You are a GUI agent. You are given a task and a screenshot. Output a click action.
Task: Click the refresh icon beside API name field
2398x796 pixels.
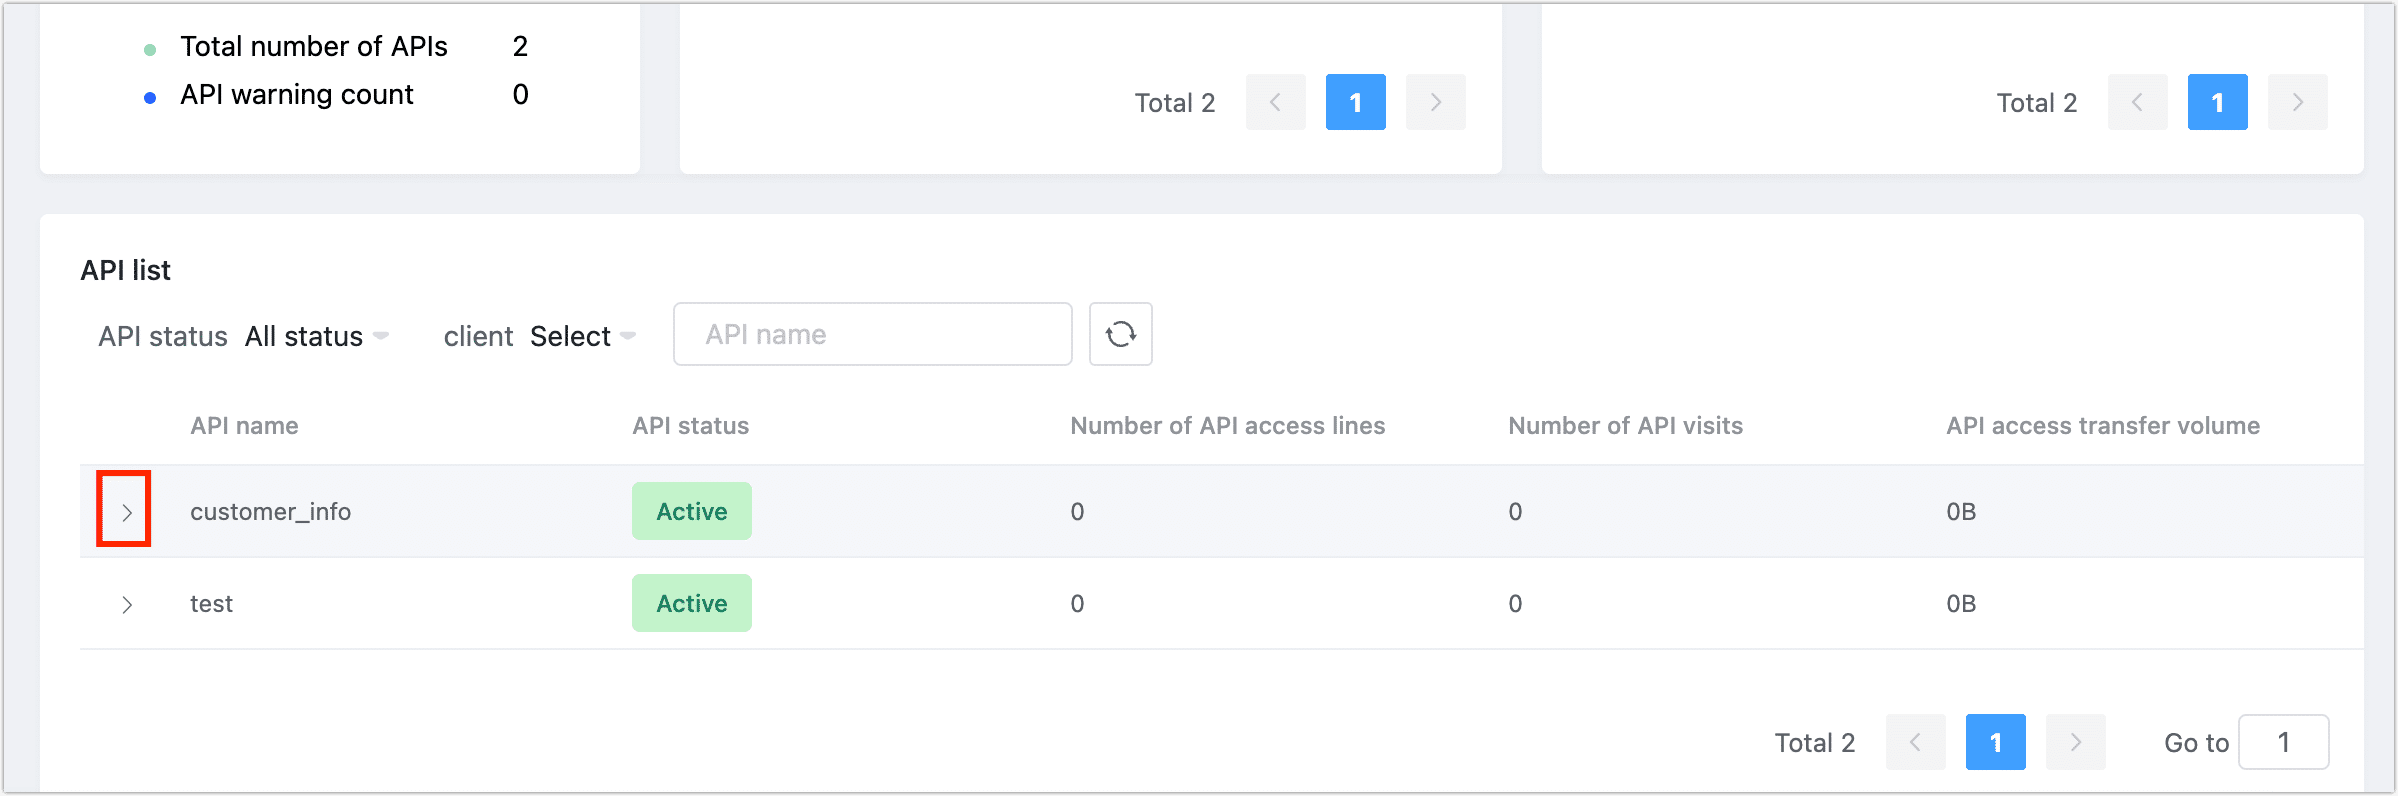(x=1120, y=334)
